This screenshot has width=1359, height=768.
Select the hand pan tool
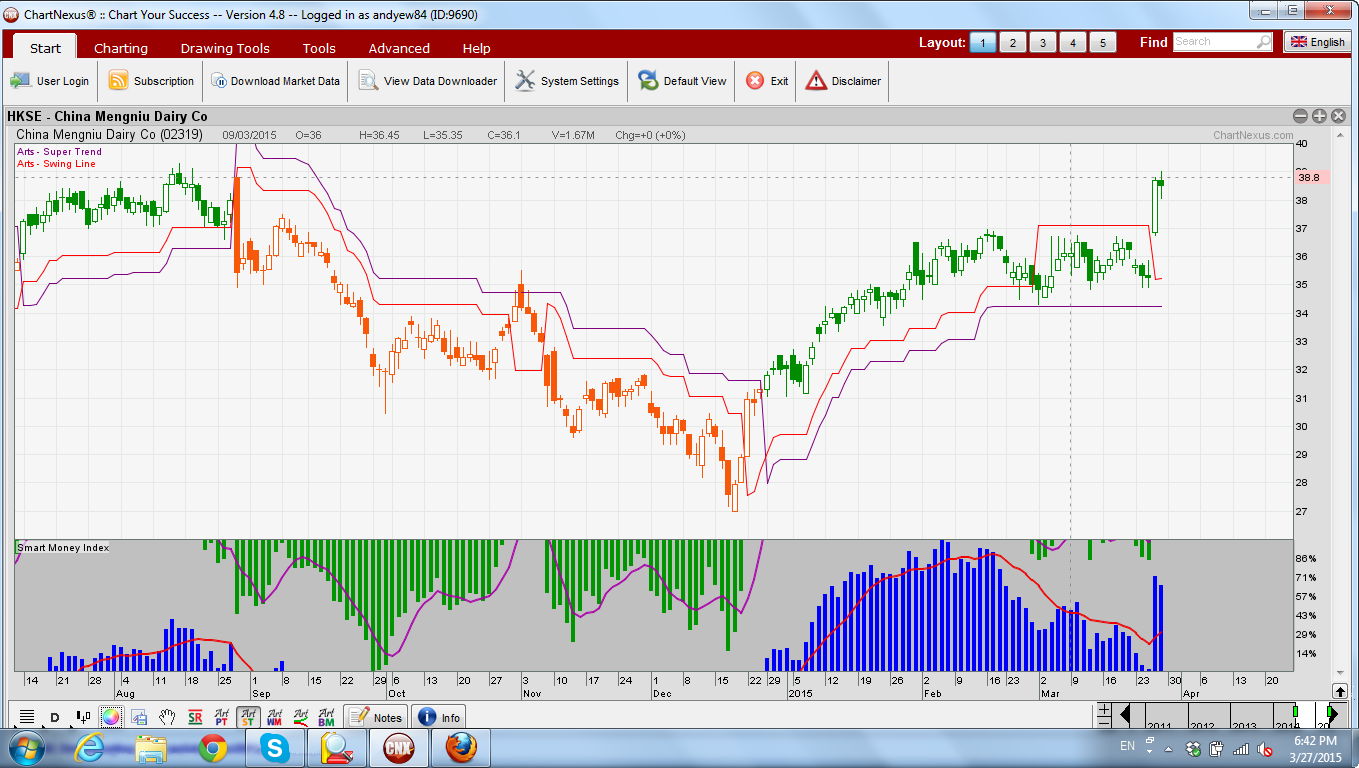point(168,717)
